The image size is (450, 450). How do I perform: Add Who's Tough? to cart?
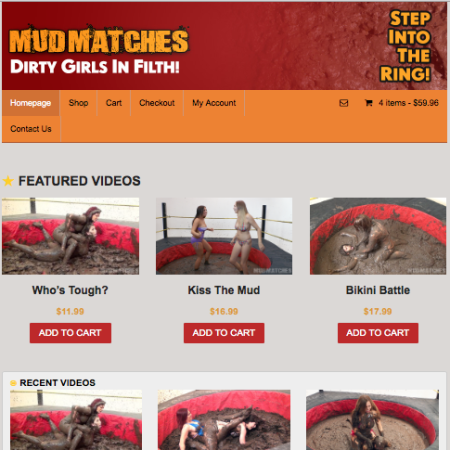[x=70, y=333]
